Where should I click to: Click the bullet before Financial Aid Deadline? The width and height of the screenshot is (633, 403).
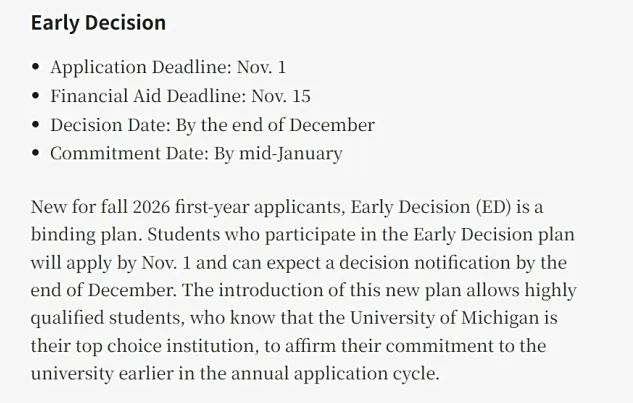click(x=36, y=96)
